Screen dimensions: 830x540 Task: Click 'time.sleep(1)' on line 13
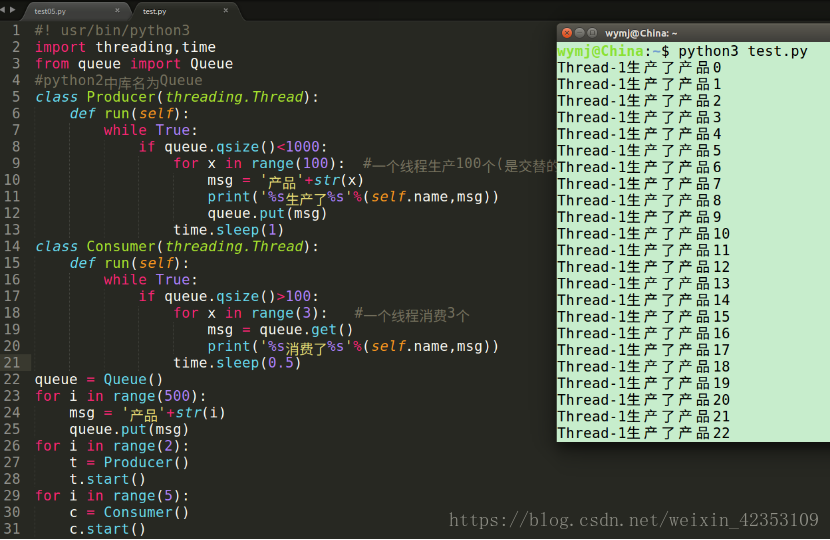(x=229, y=230)
